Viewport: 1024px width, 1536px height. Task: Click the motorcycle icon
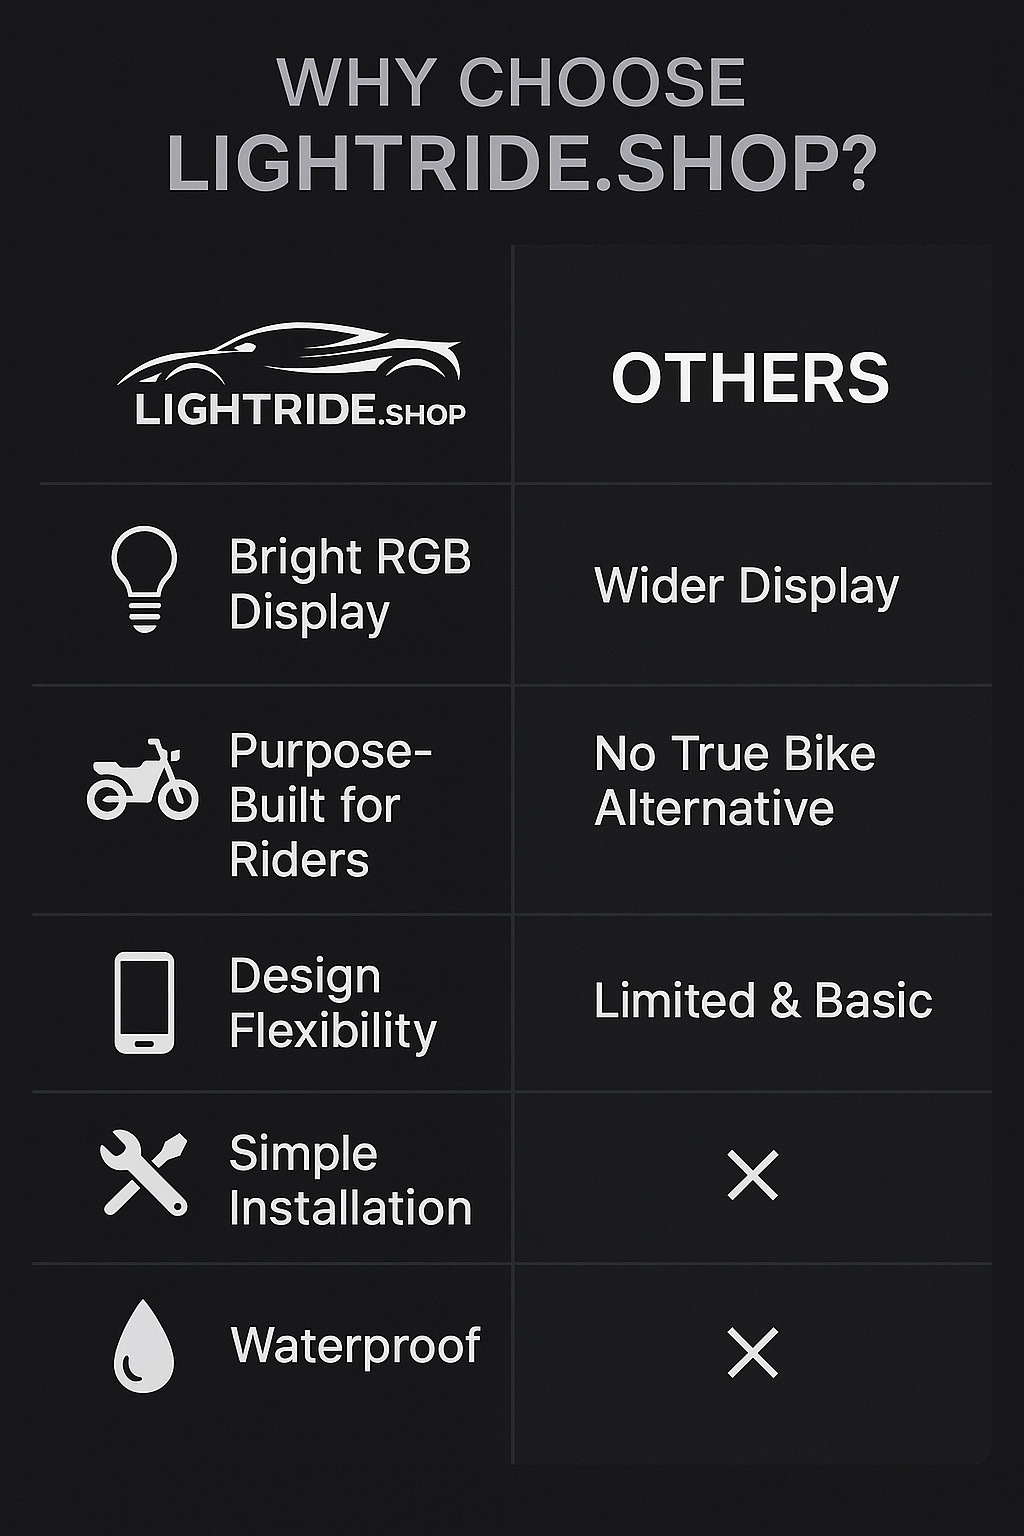coord(142,780)
